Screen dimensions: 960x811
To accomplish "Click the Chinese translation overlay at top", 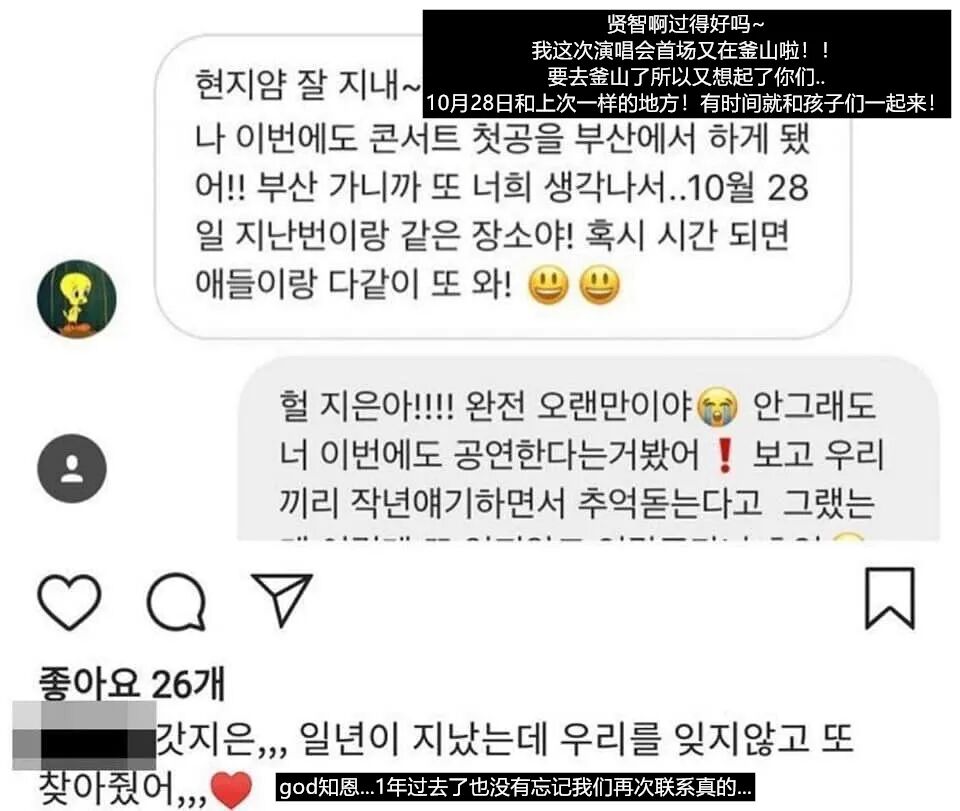I will pyautogui.click(x=686, y=64).
